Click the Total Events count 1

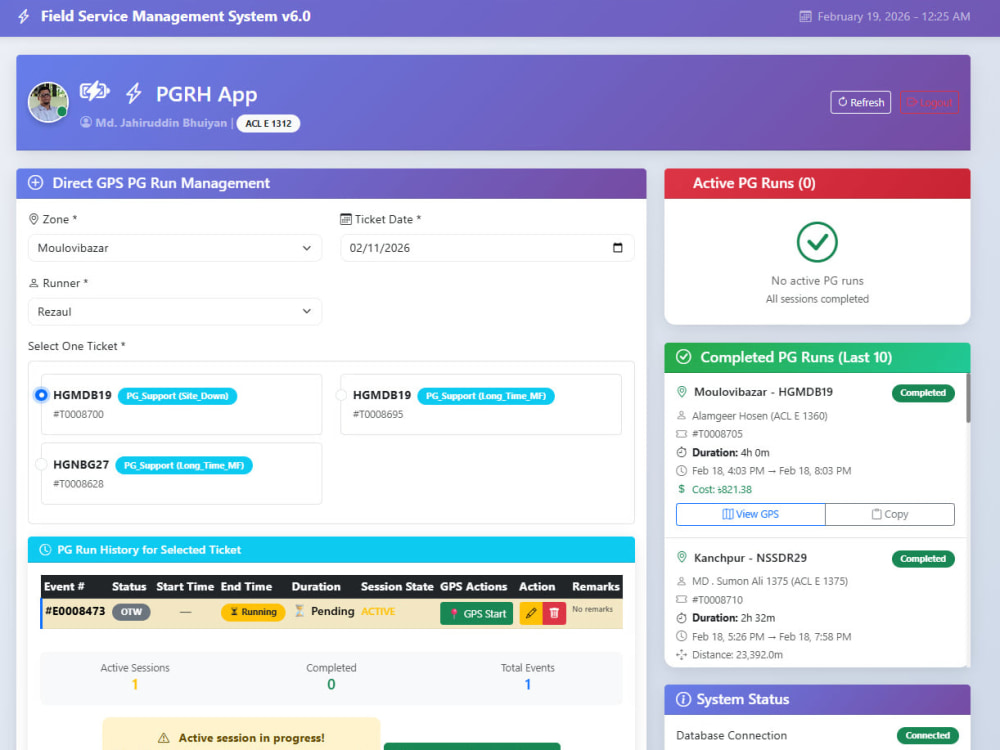pos(527,685)
